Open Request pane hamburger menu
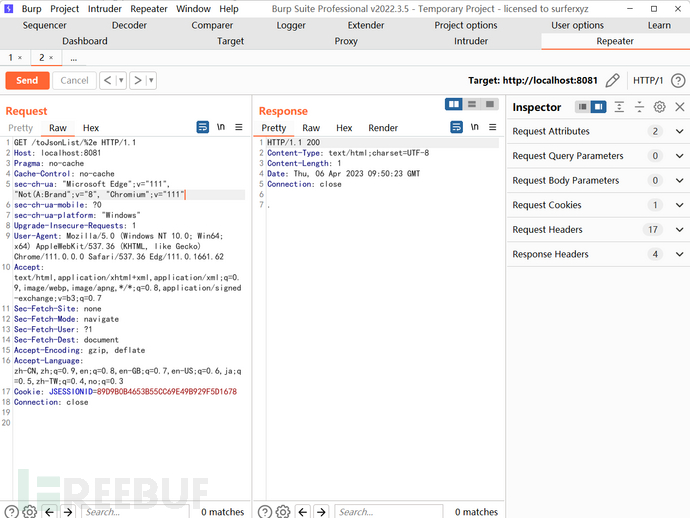Screen dimensions: 690x518 pyautogui.click(x=239, y=127)
